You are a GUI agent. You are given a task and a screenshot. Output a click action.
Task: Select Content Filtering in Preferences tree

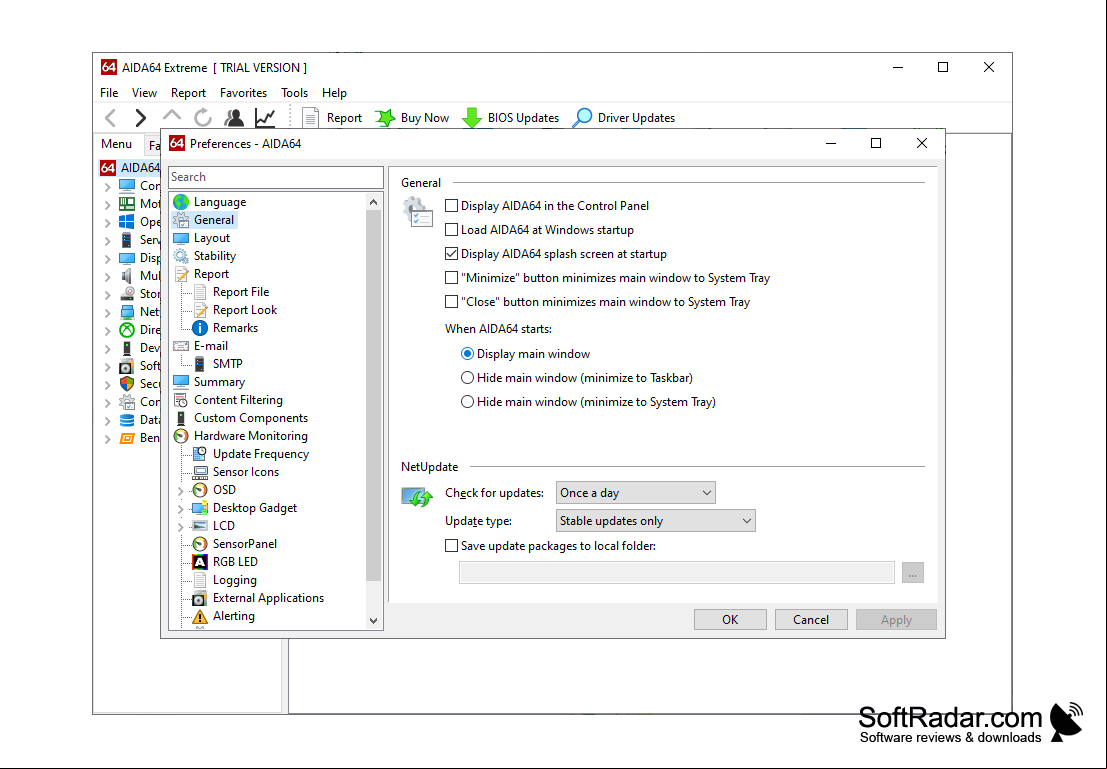(238, 400)
